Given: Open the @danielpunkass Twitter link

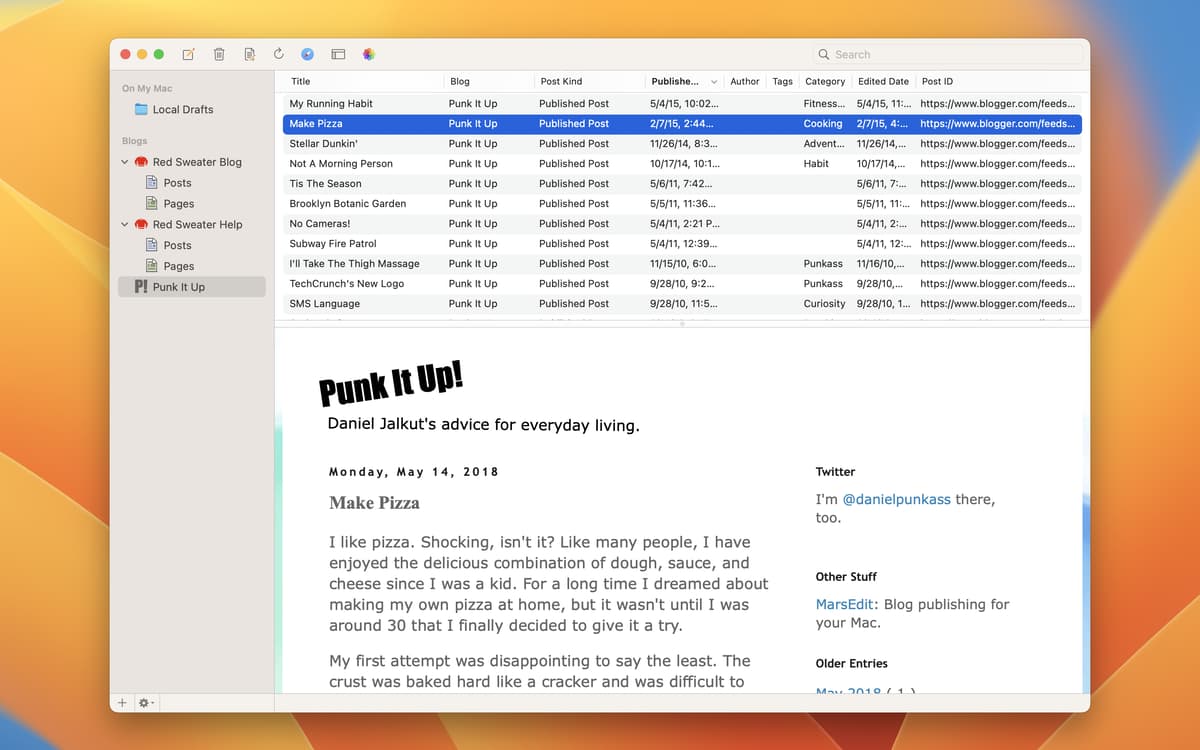Looking at the screenshot, I should (x=895, y=499).
